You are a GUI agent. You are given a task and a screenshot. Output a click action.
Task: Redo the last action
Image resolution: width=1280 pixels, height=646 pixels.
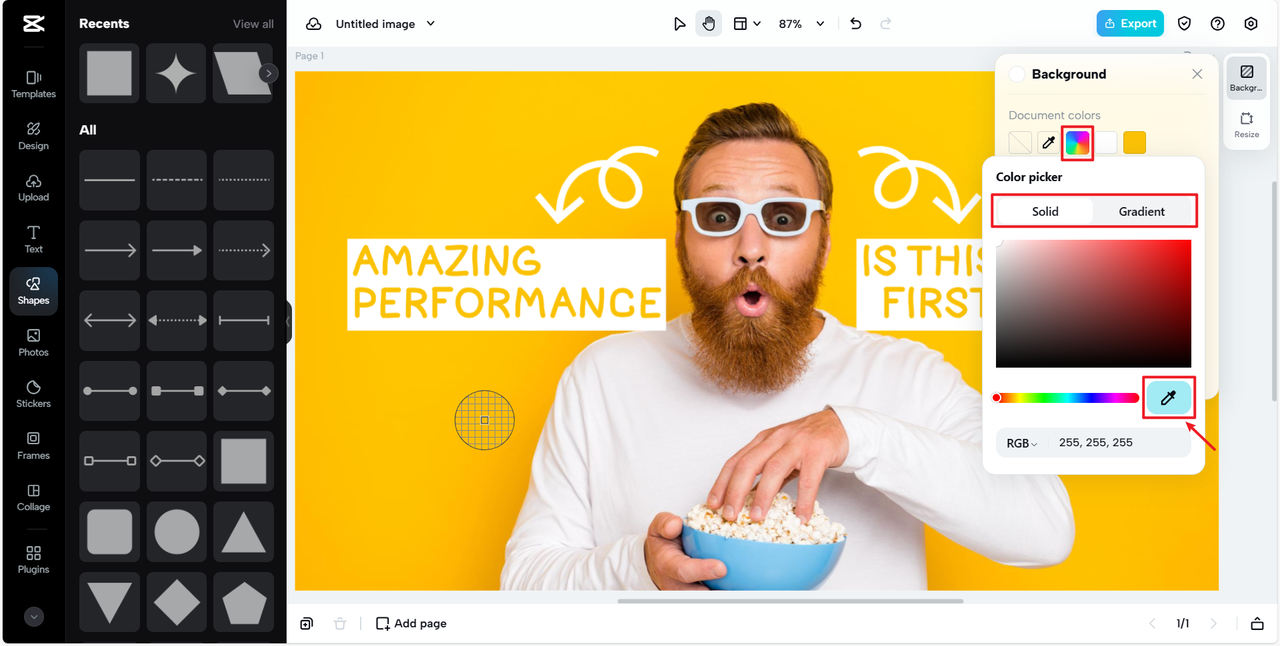(886, 24)
